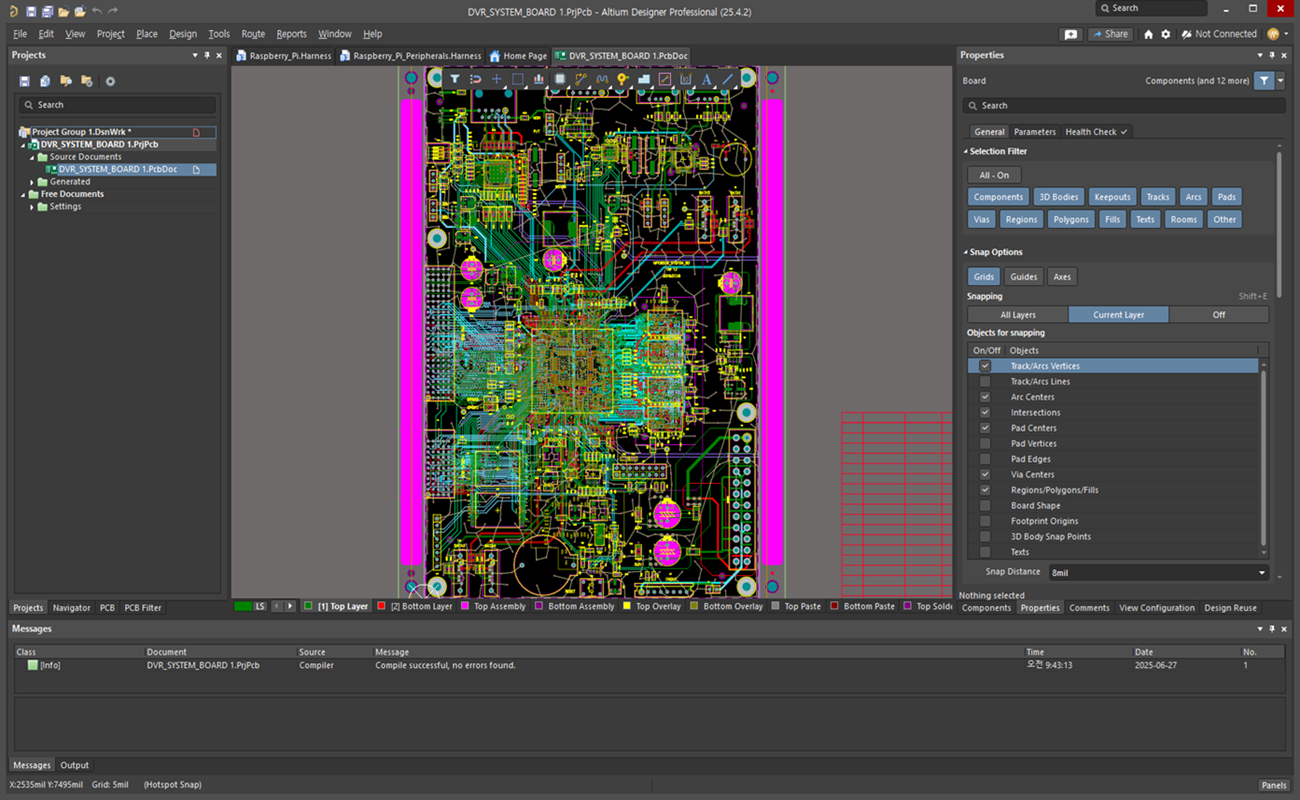Select the place component chip icon

point(560,79)
